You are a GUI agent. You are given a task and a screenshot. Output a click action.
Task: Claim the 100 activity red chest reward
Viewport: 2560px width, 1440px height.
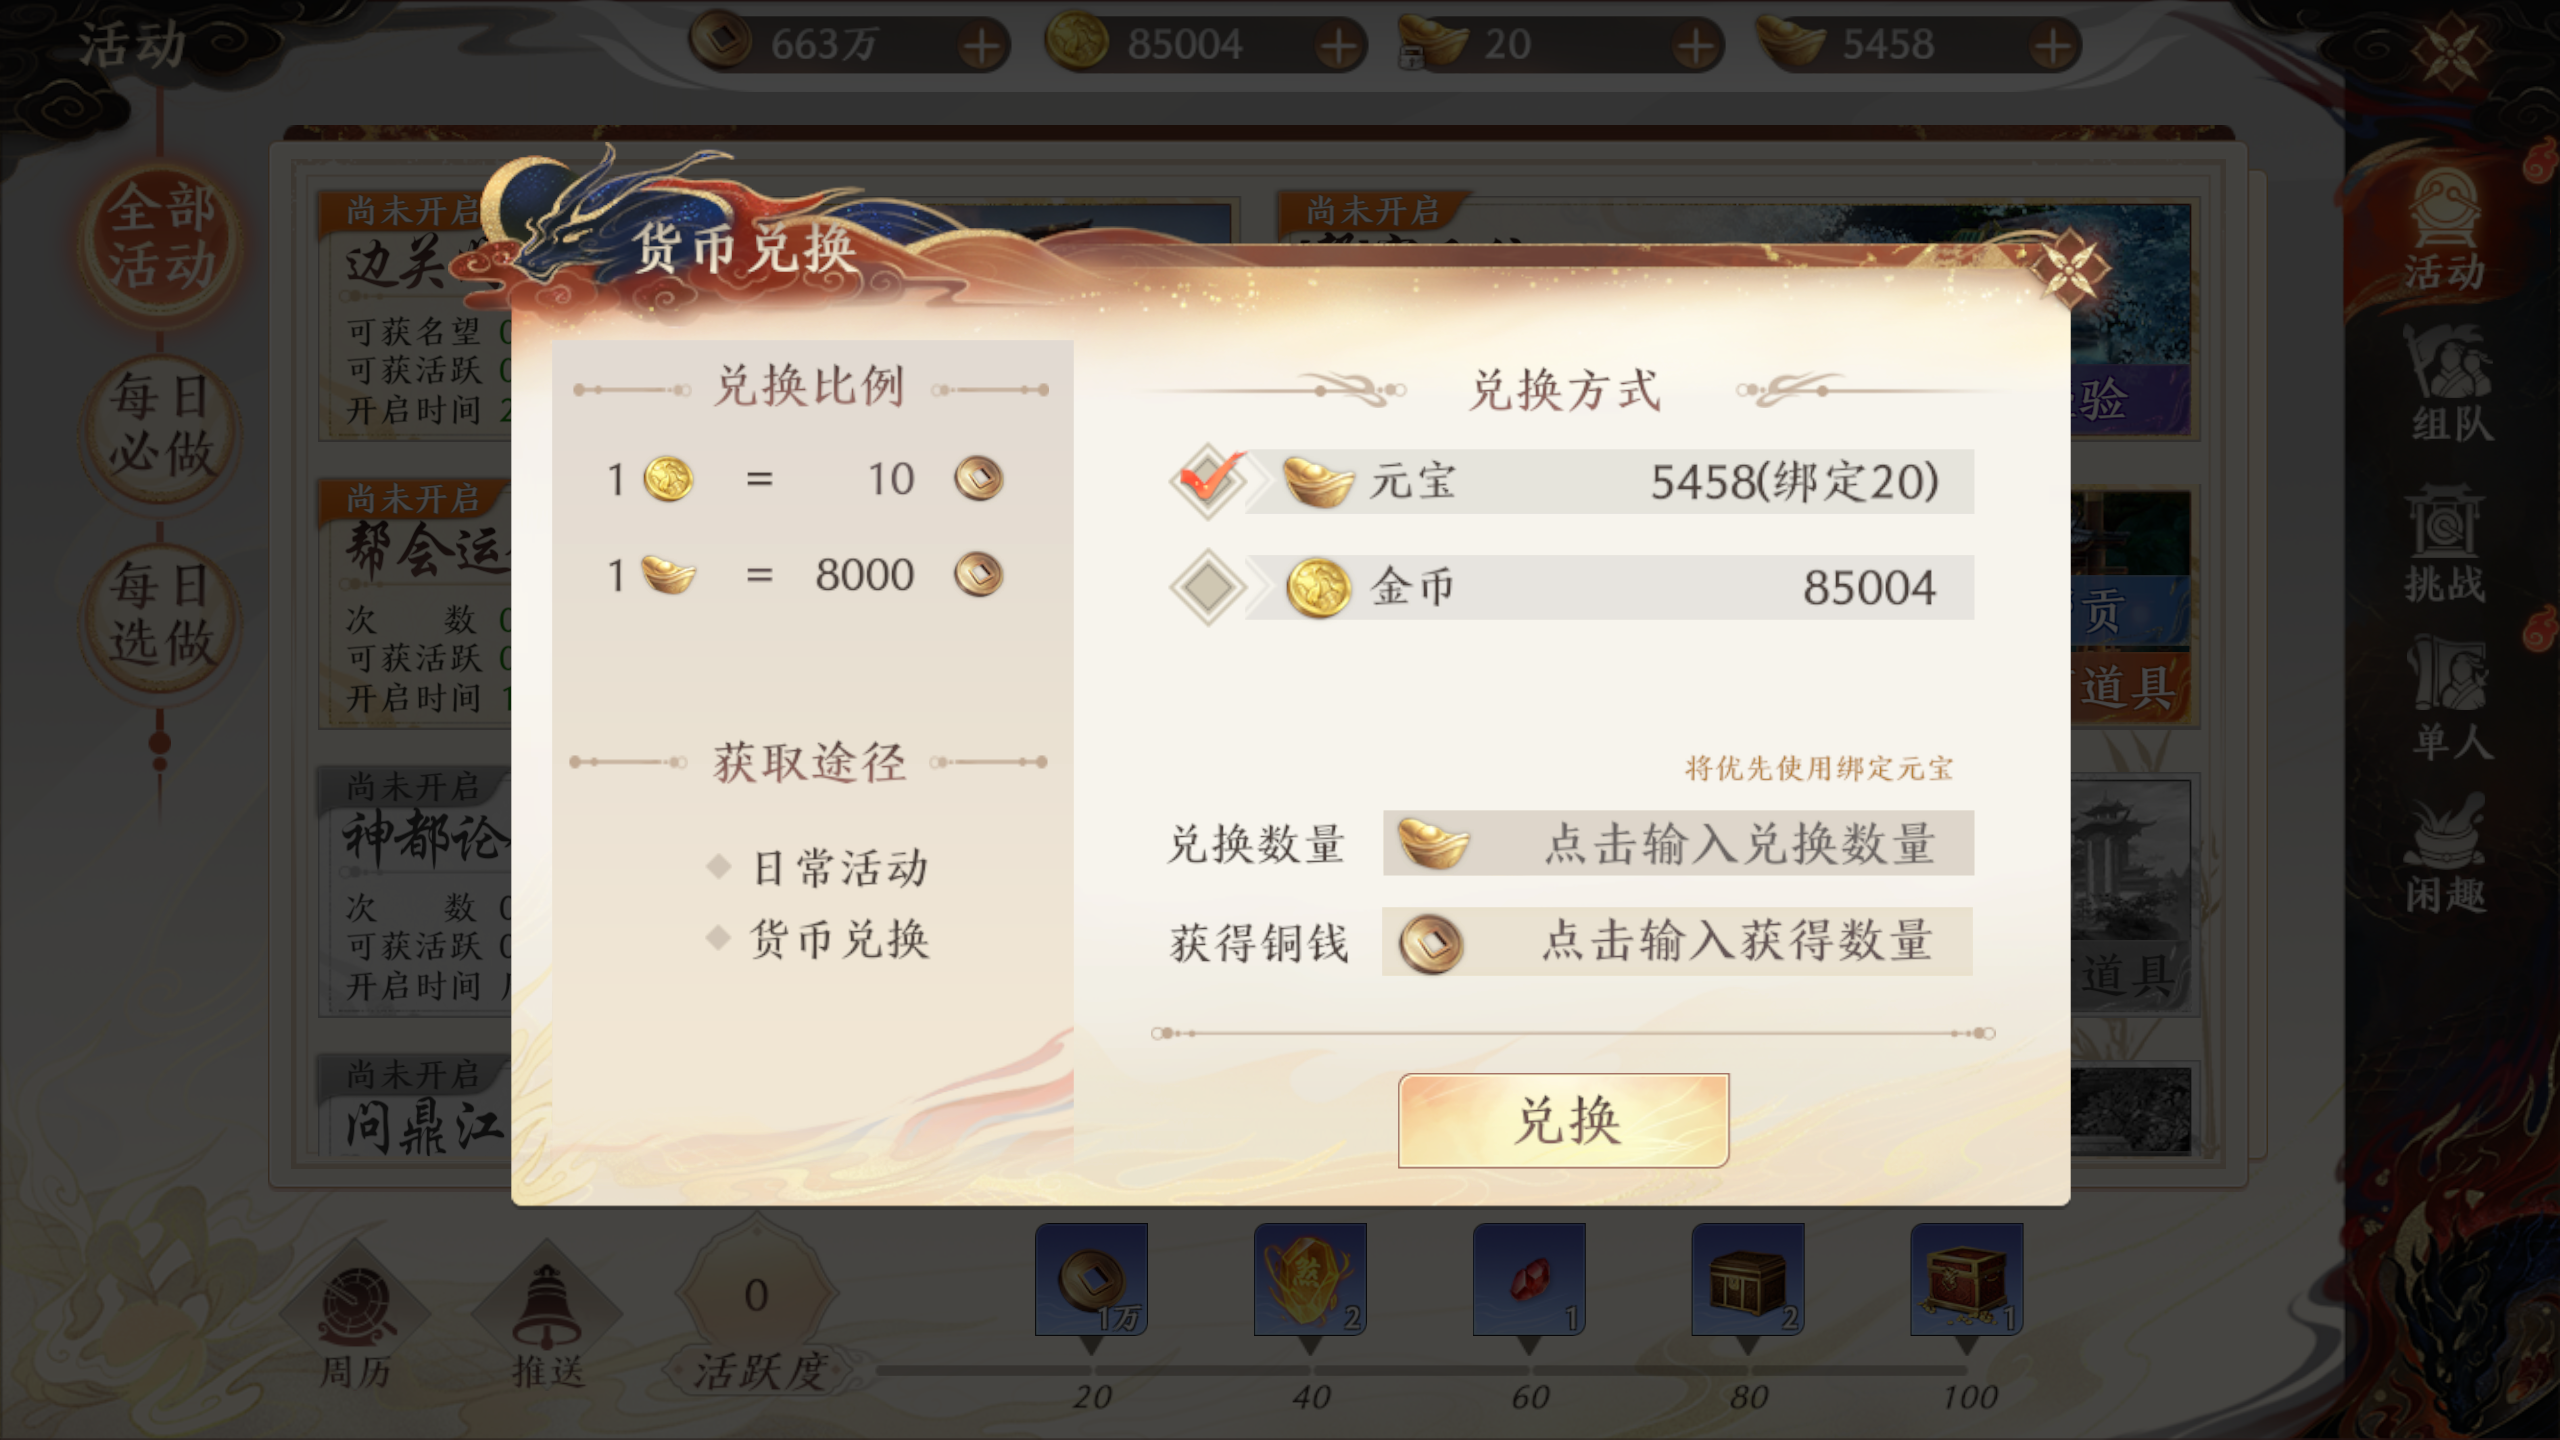pyautogui.click(x=1966, y=1280)
